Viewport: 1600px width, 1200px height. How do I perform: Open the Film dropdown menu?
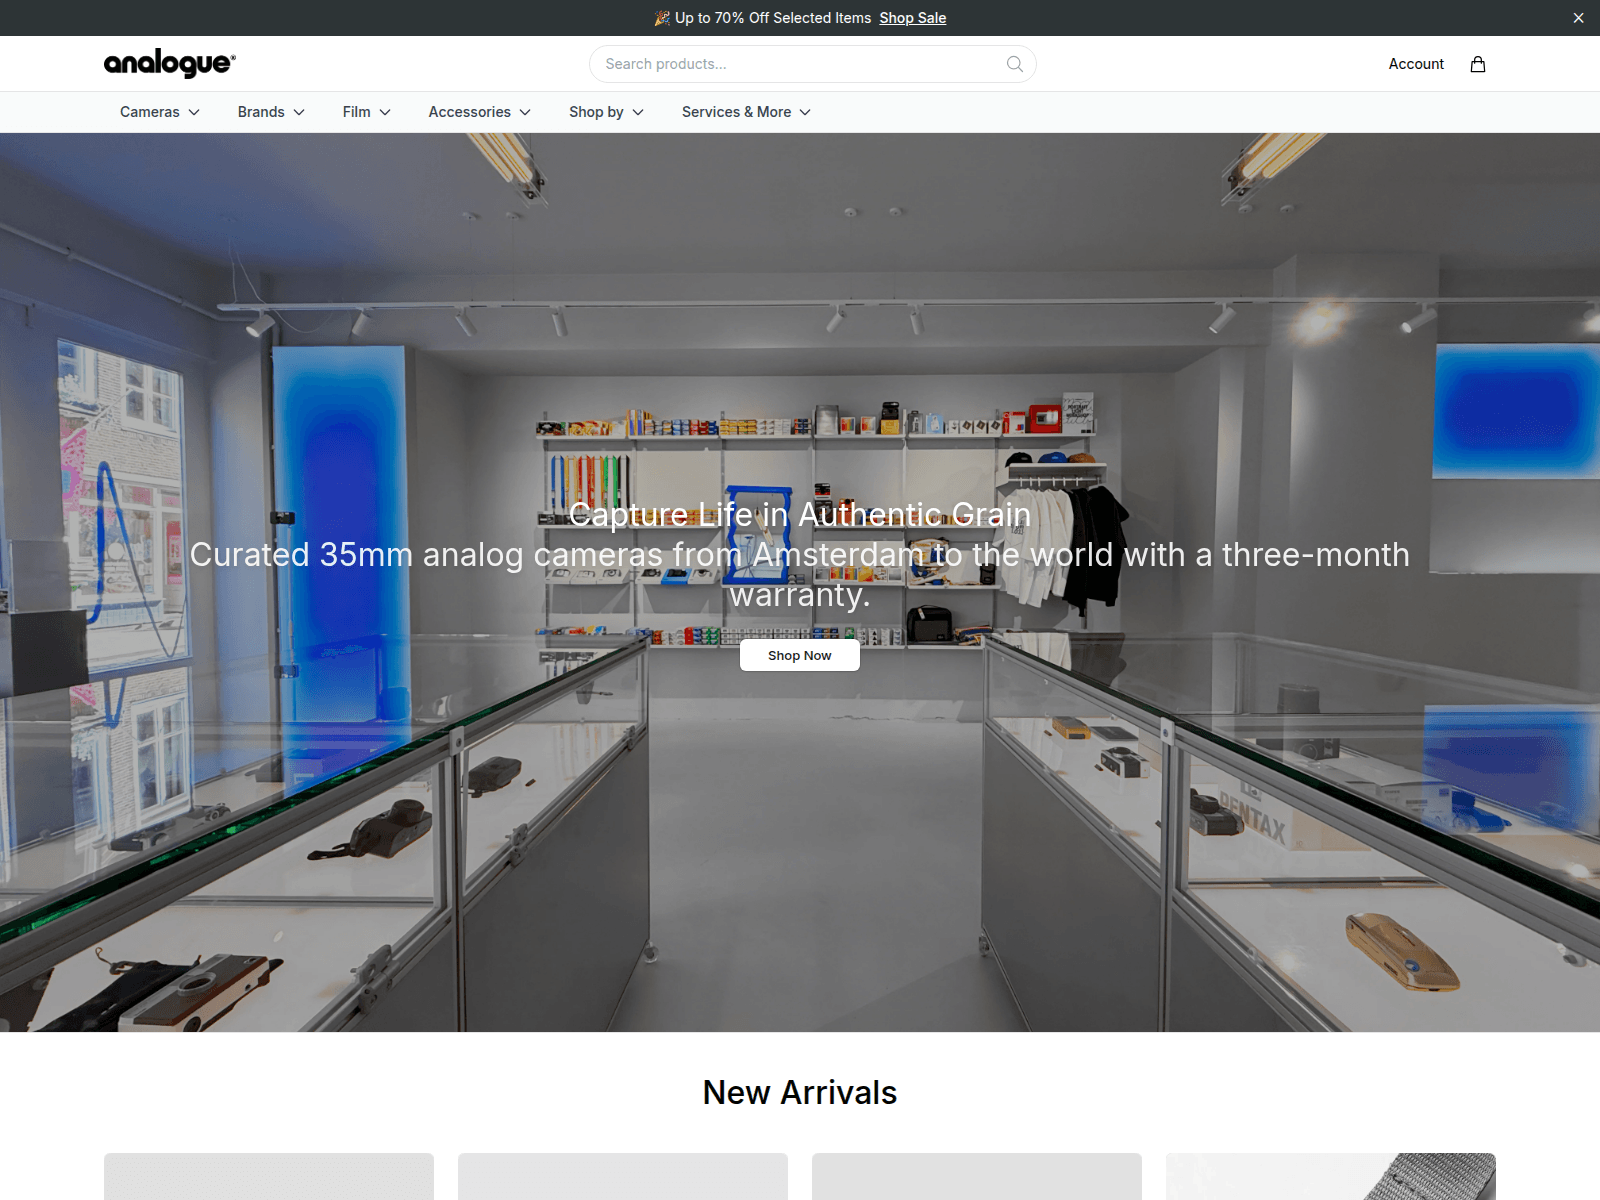pos(367,112)
